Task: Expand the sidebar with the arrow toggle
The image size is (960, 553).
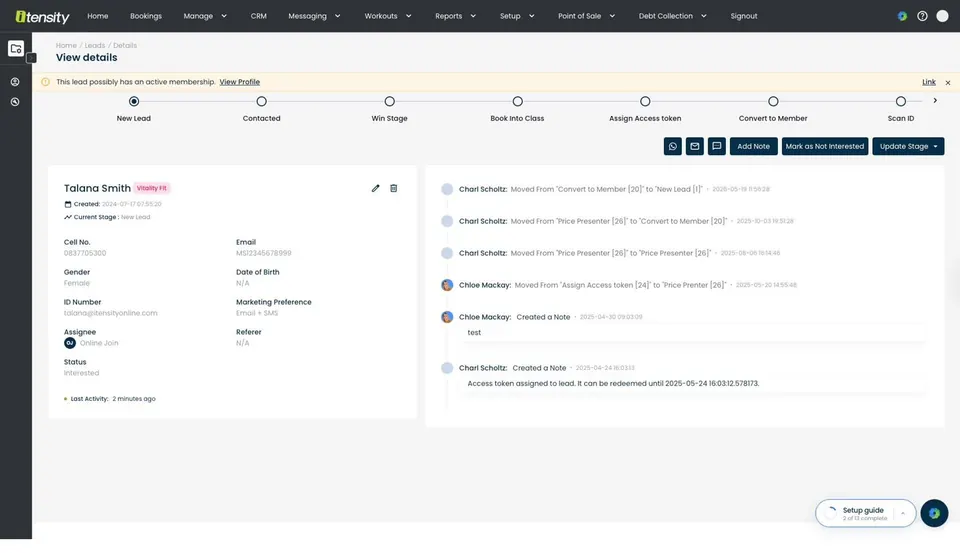Action: (31, 58)
